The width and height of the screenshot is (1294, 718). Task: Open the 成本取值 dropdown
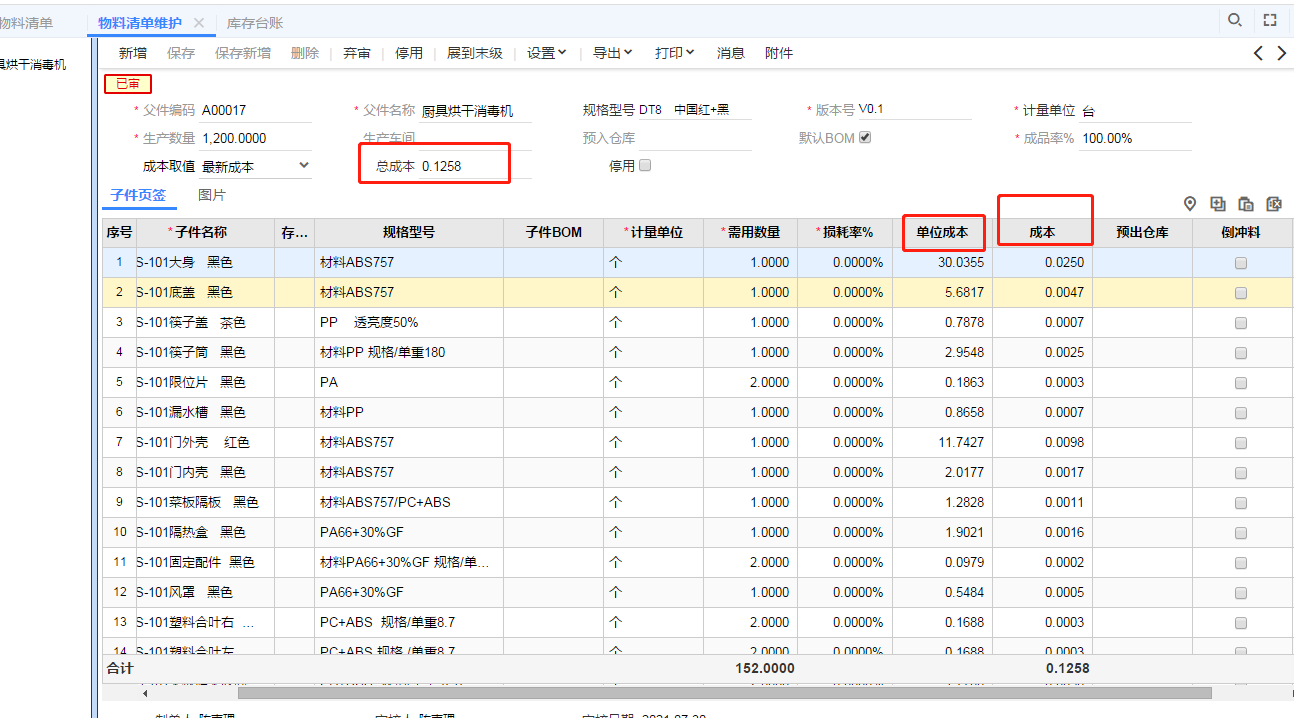point(256,166)
